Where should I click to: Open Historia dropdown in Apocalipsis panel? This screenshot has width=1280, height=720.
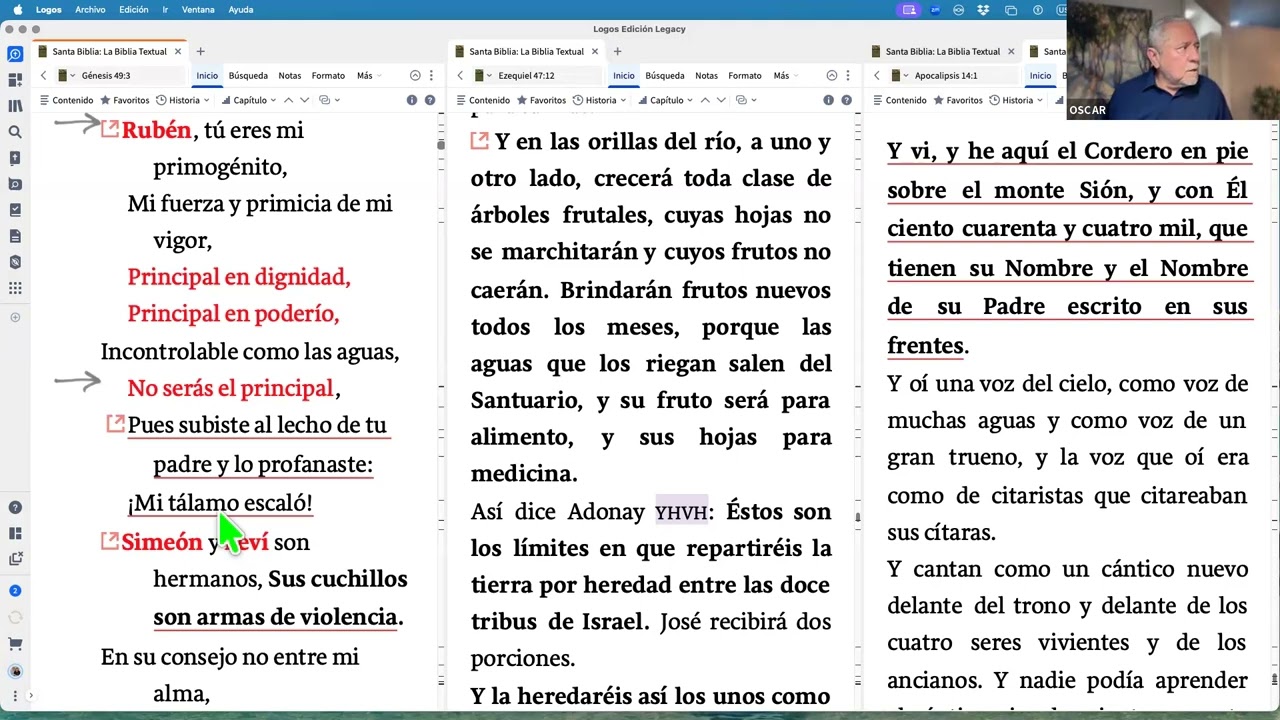pyautogui.click(x=1016, y=100)
